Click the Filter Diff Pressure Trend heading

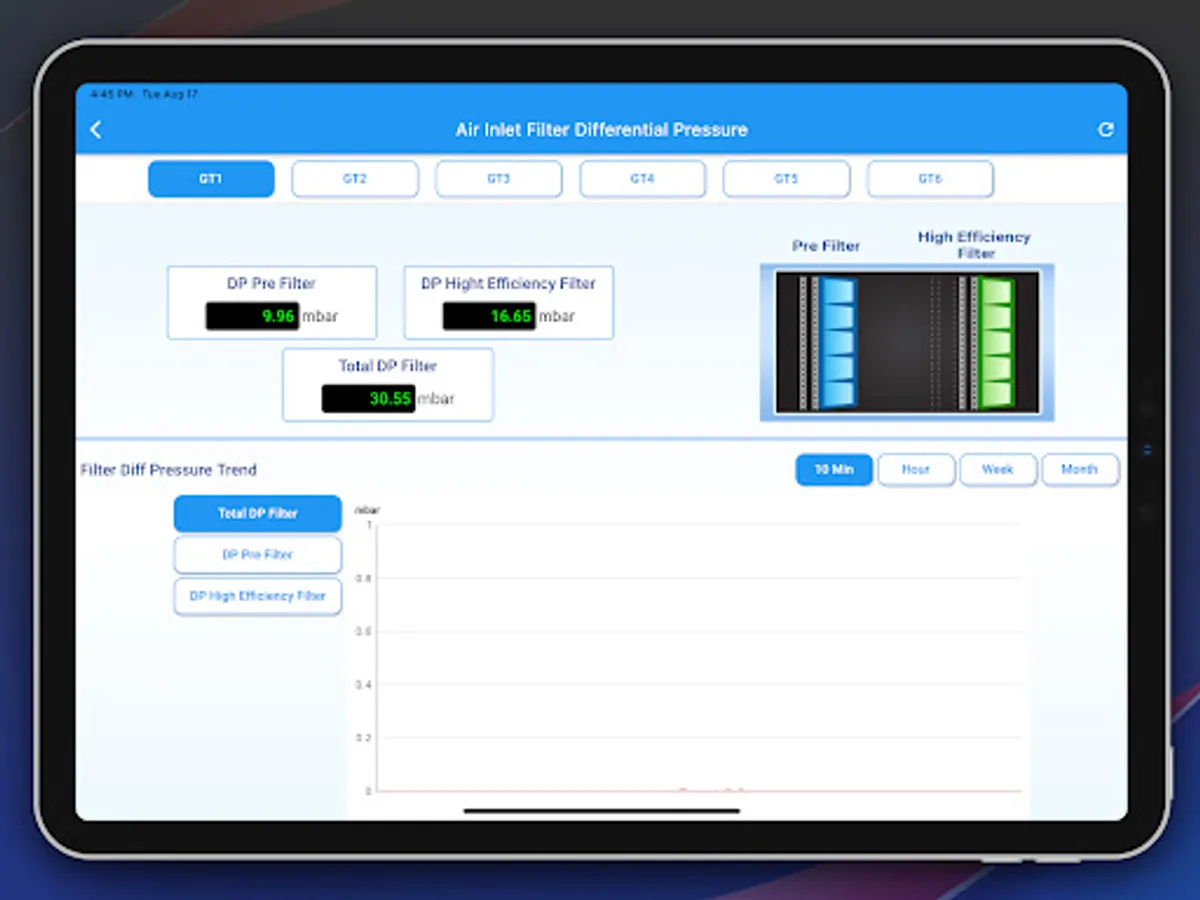coord(169,470)
